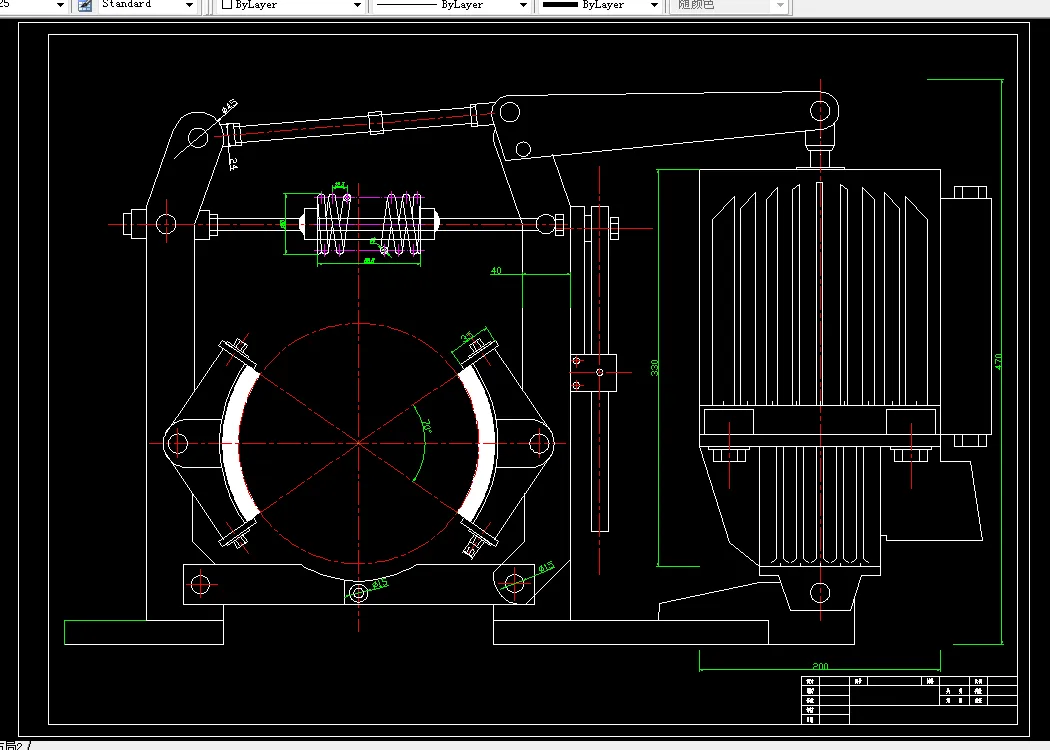
Task: Select the 24 dimension on the rod
Action: click(x=232, y=163)
